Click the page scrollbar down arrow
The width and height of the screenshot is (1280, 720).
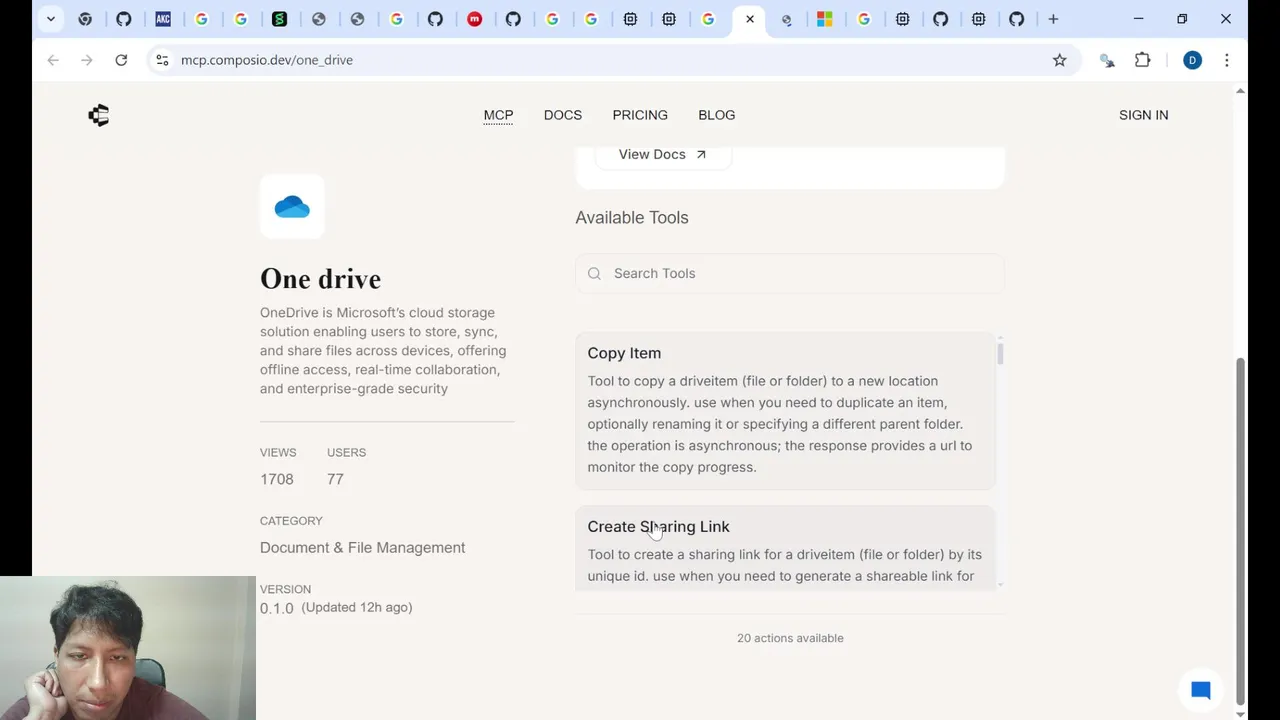pos(1240,714)
